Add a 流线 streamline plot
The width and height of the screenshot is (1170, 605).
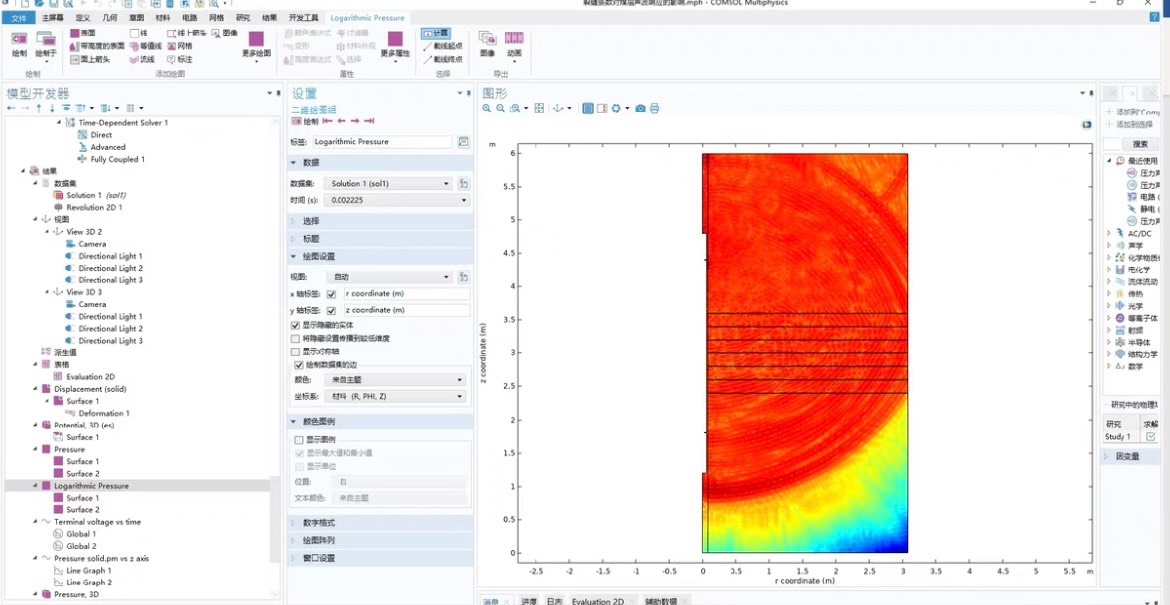coord(143,59)
